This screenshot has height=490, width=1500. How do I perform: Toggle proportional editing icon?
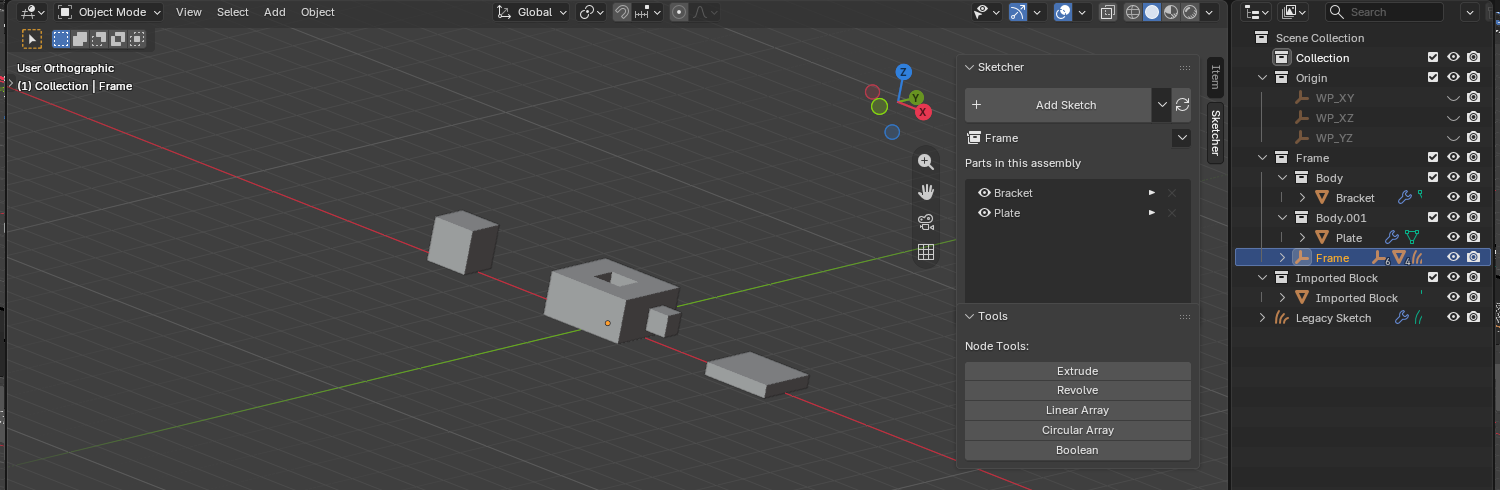[x=679, y=12]
